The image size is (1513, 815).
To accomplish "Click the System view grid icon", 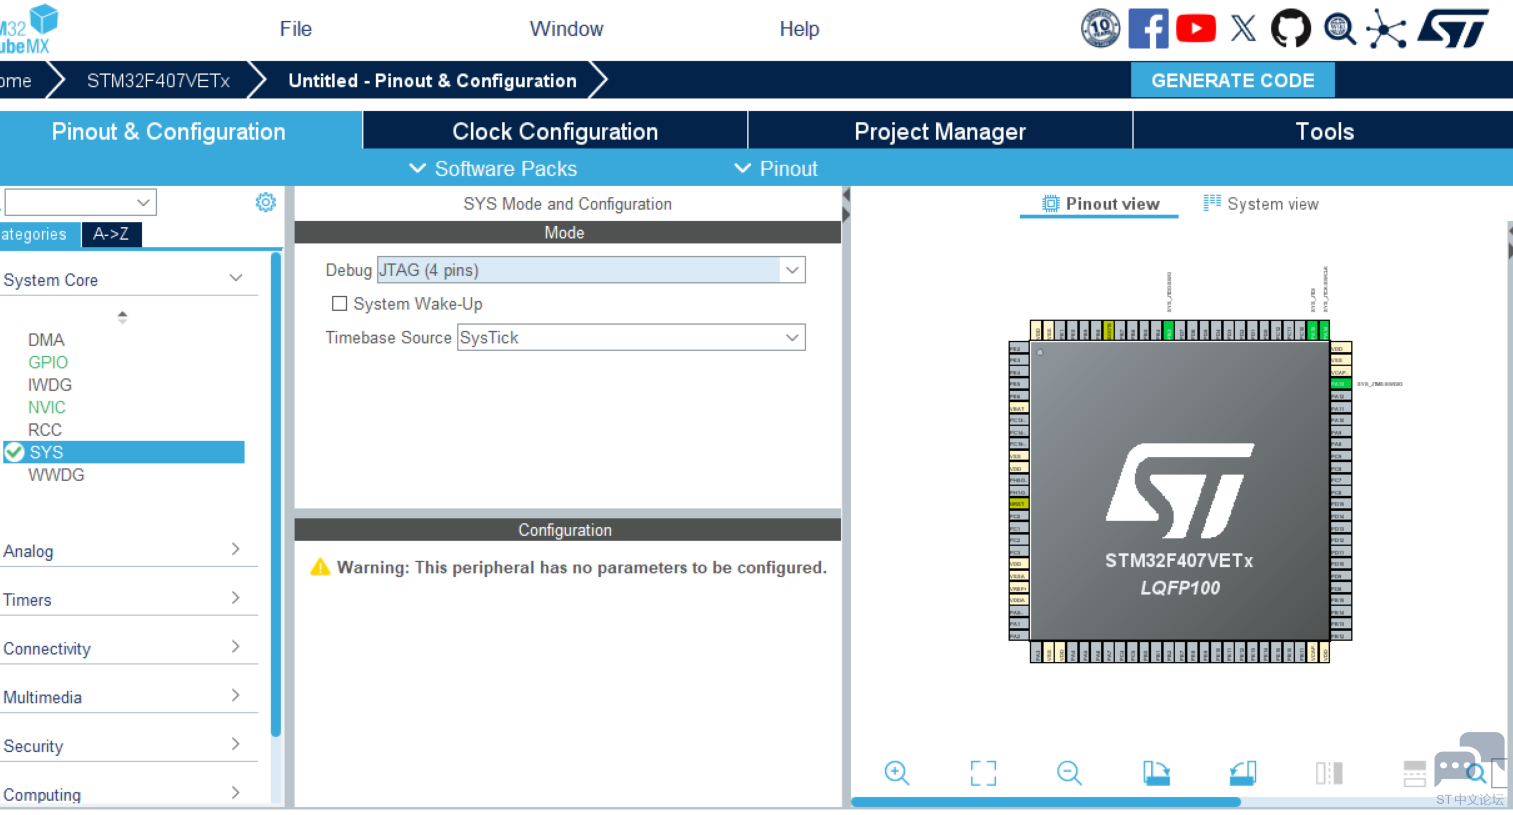I will pyautogui.click(x=1212, y=203).
